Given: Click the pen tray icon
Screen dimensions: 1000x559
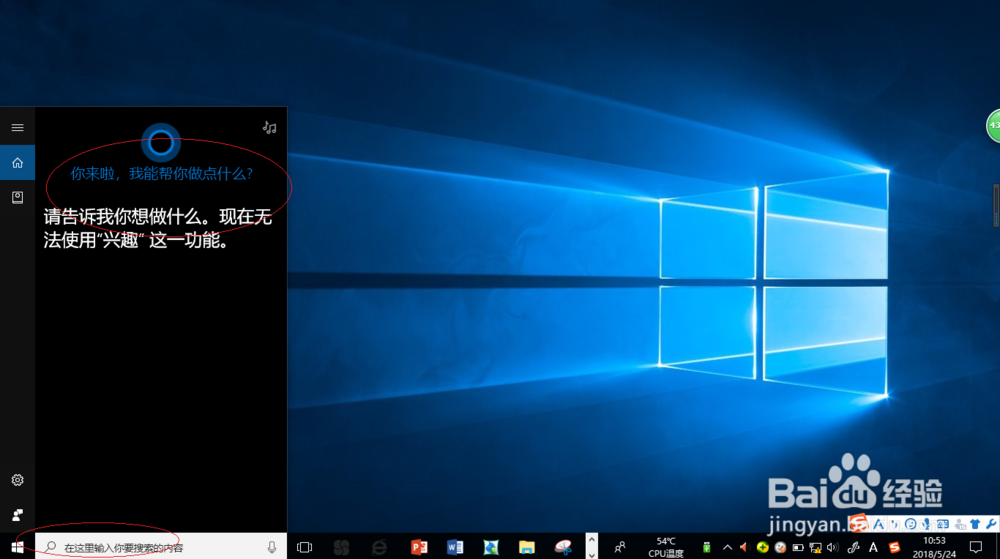Looking at the screenshot, I should [853, 547].
